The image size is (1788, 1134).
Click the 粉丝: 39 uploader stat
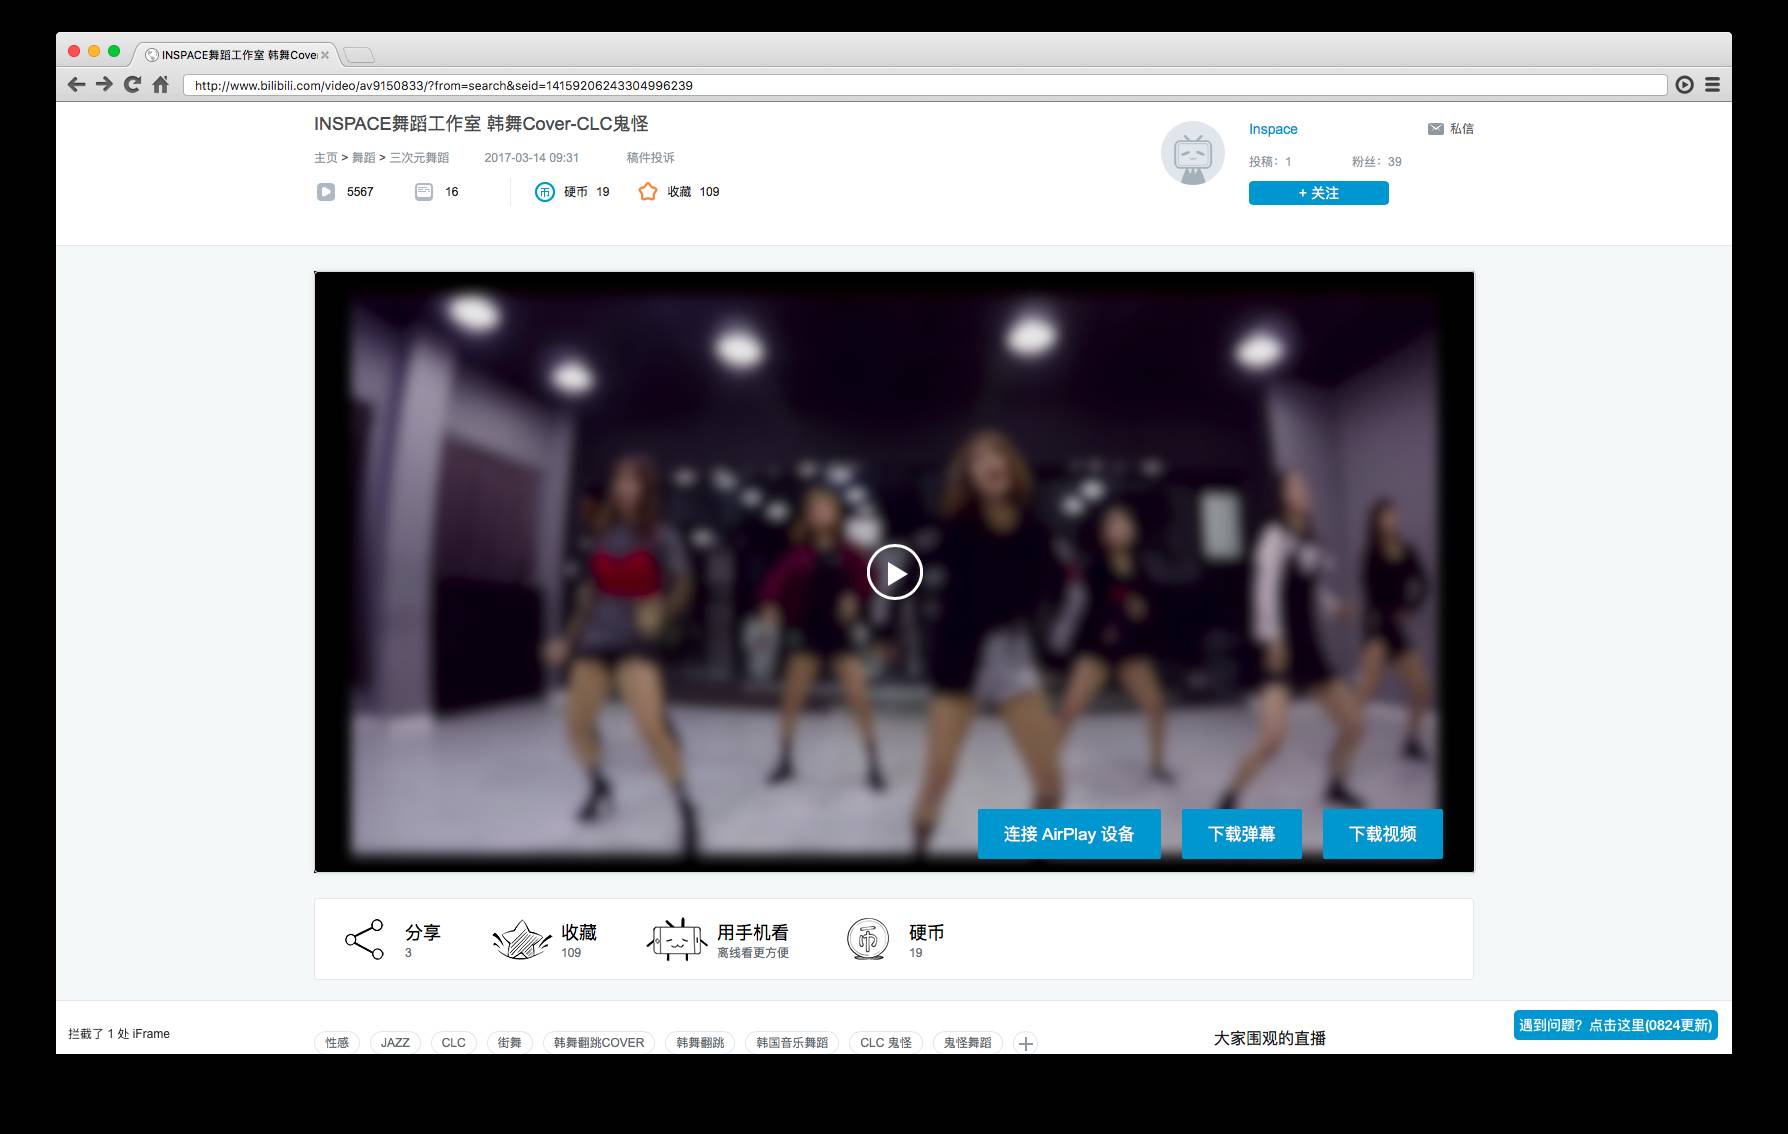click(1377, 162)
